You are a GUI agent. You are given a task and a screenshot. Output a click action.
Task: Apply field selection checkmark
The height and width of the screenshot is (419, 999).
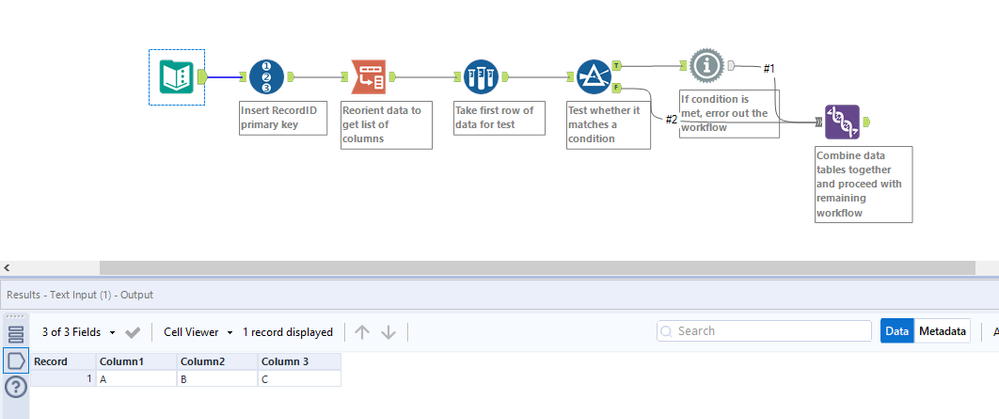pyautogui.click(x=133, y=332)
